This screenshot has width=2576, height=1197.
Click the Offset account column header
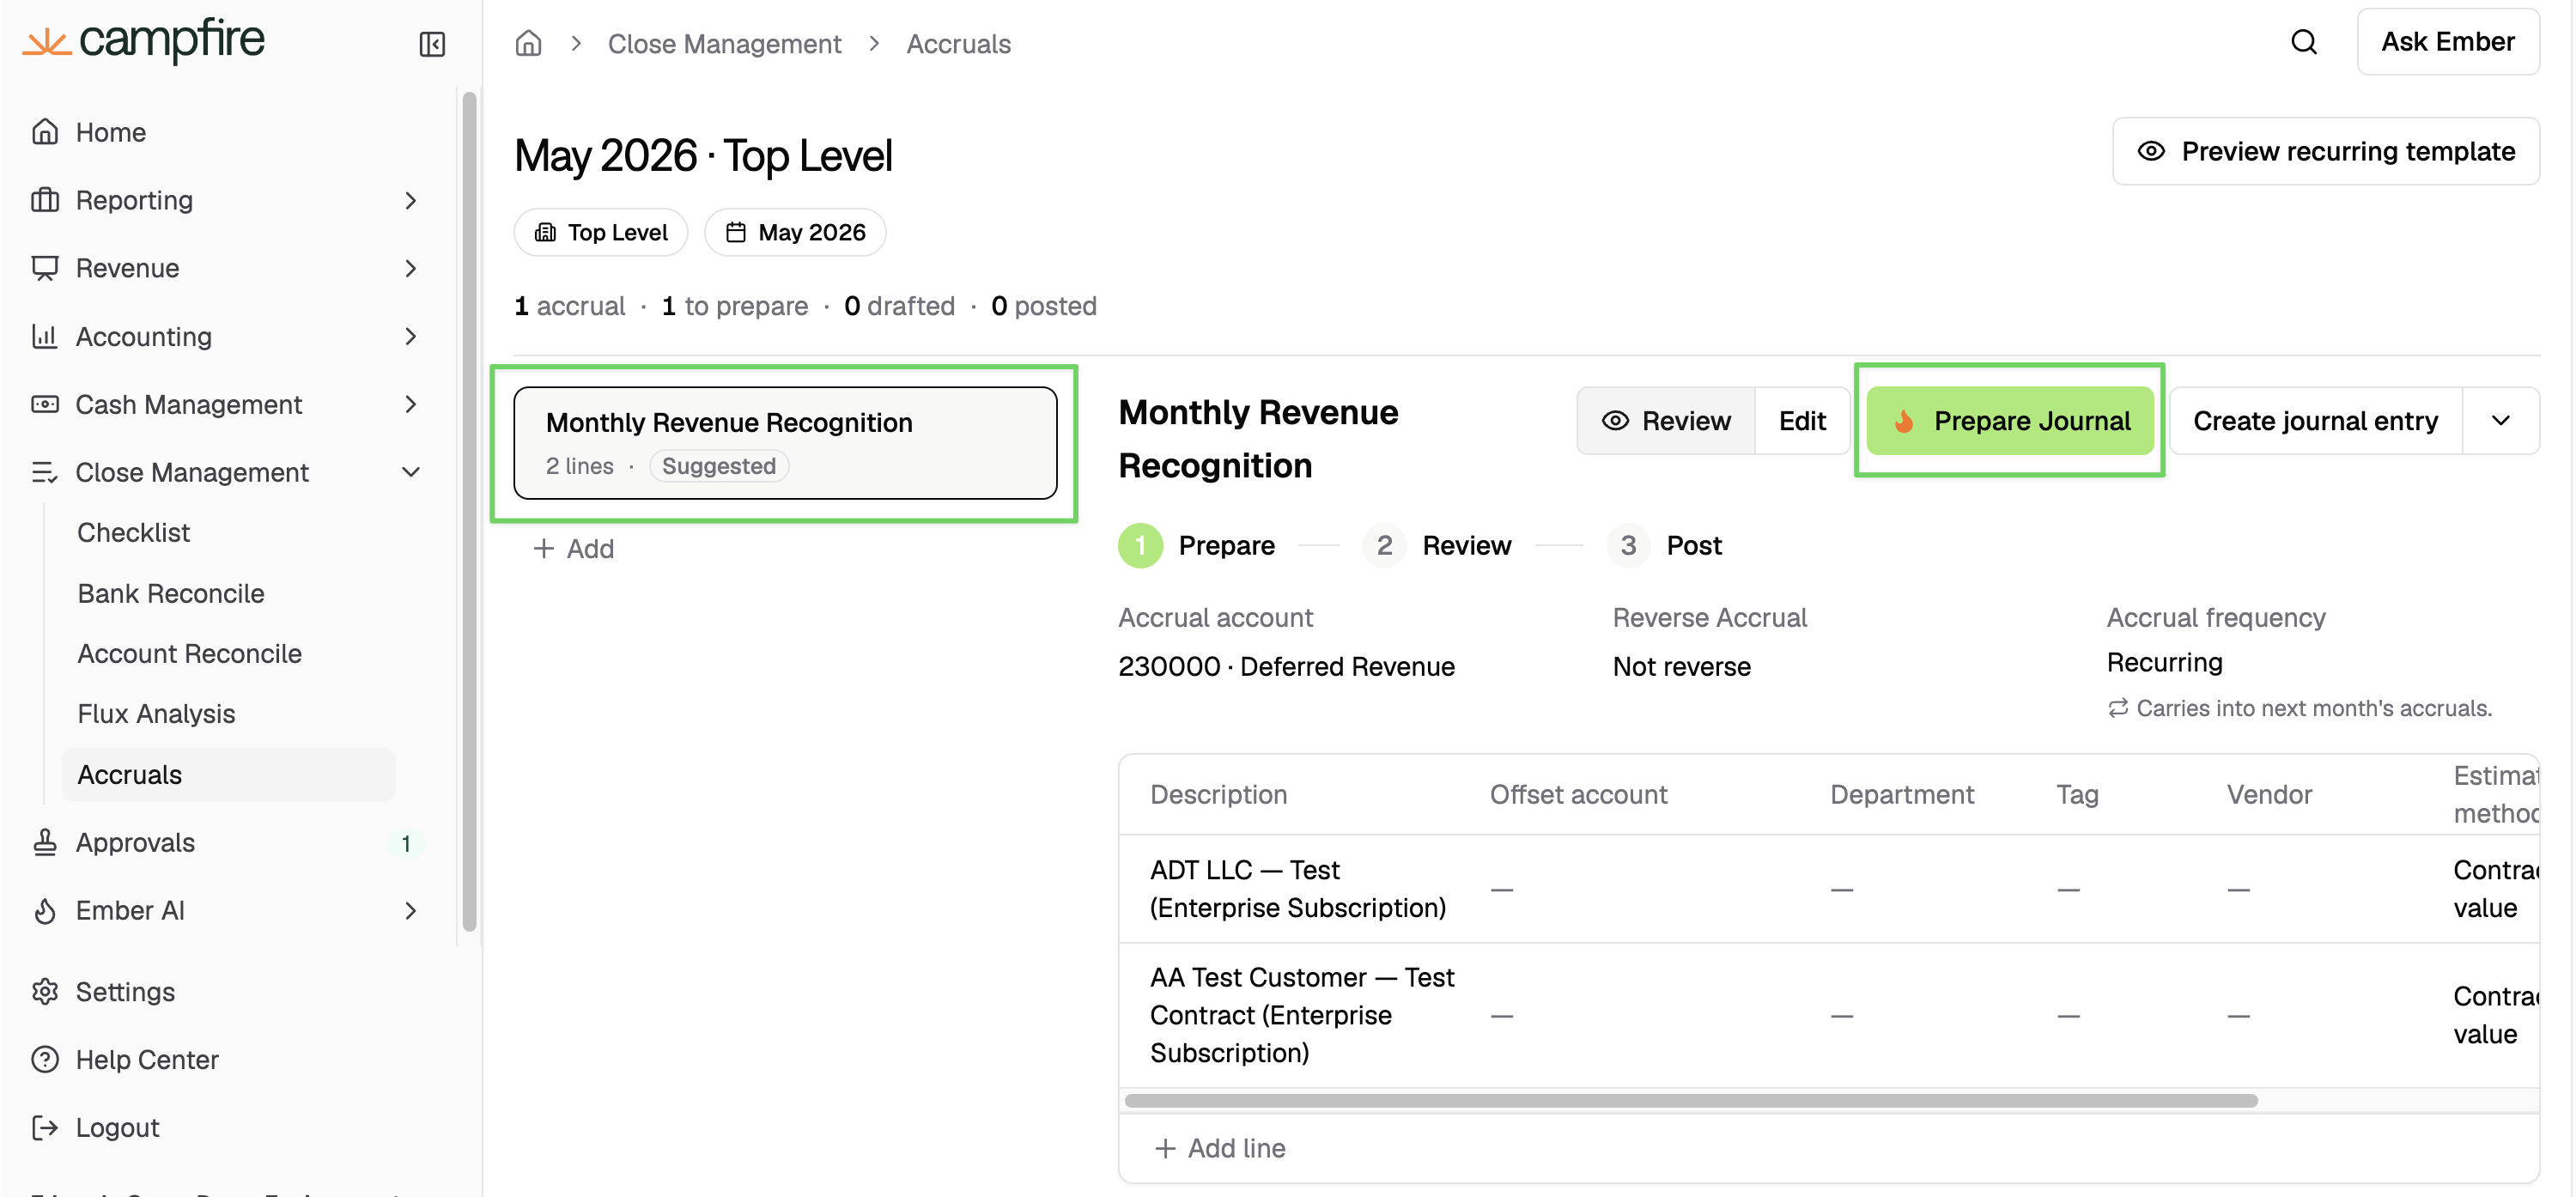[x=1578, y=794]
